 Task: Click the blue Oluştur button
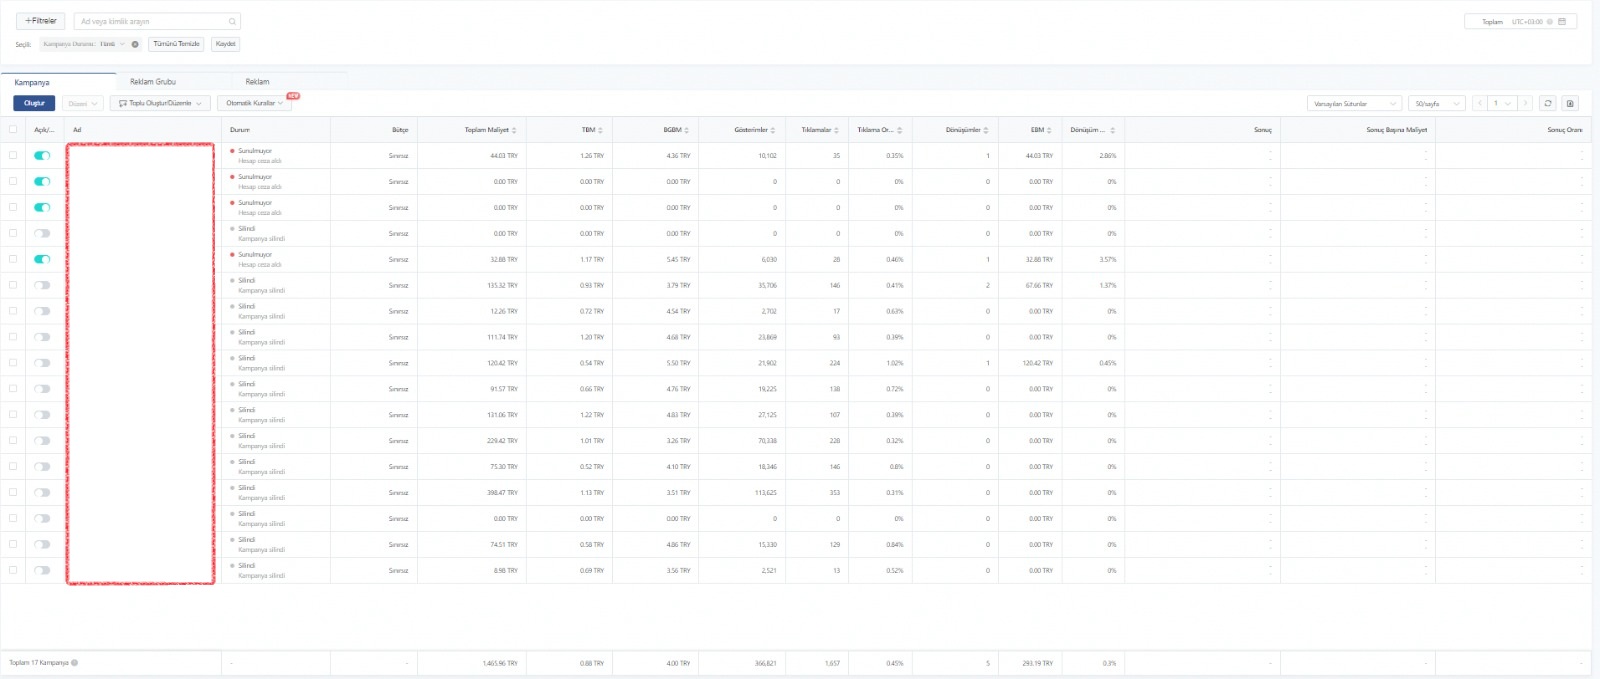[x=34, y=103]
